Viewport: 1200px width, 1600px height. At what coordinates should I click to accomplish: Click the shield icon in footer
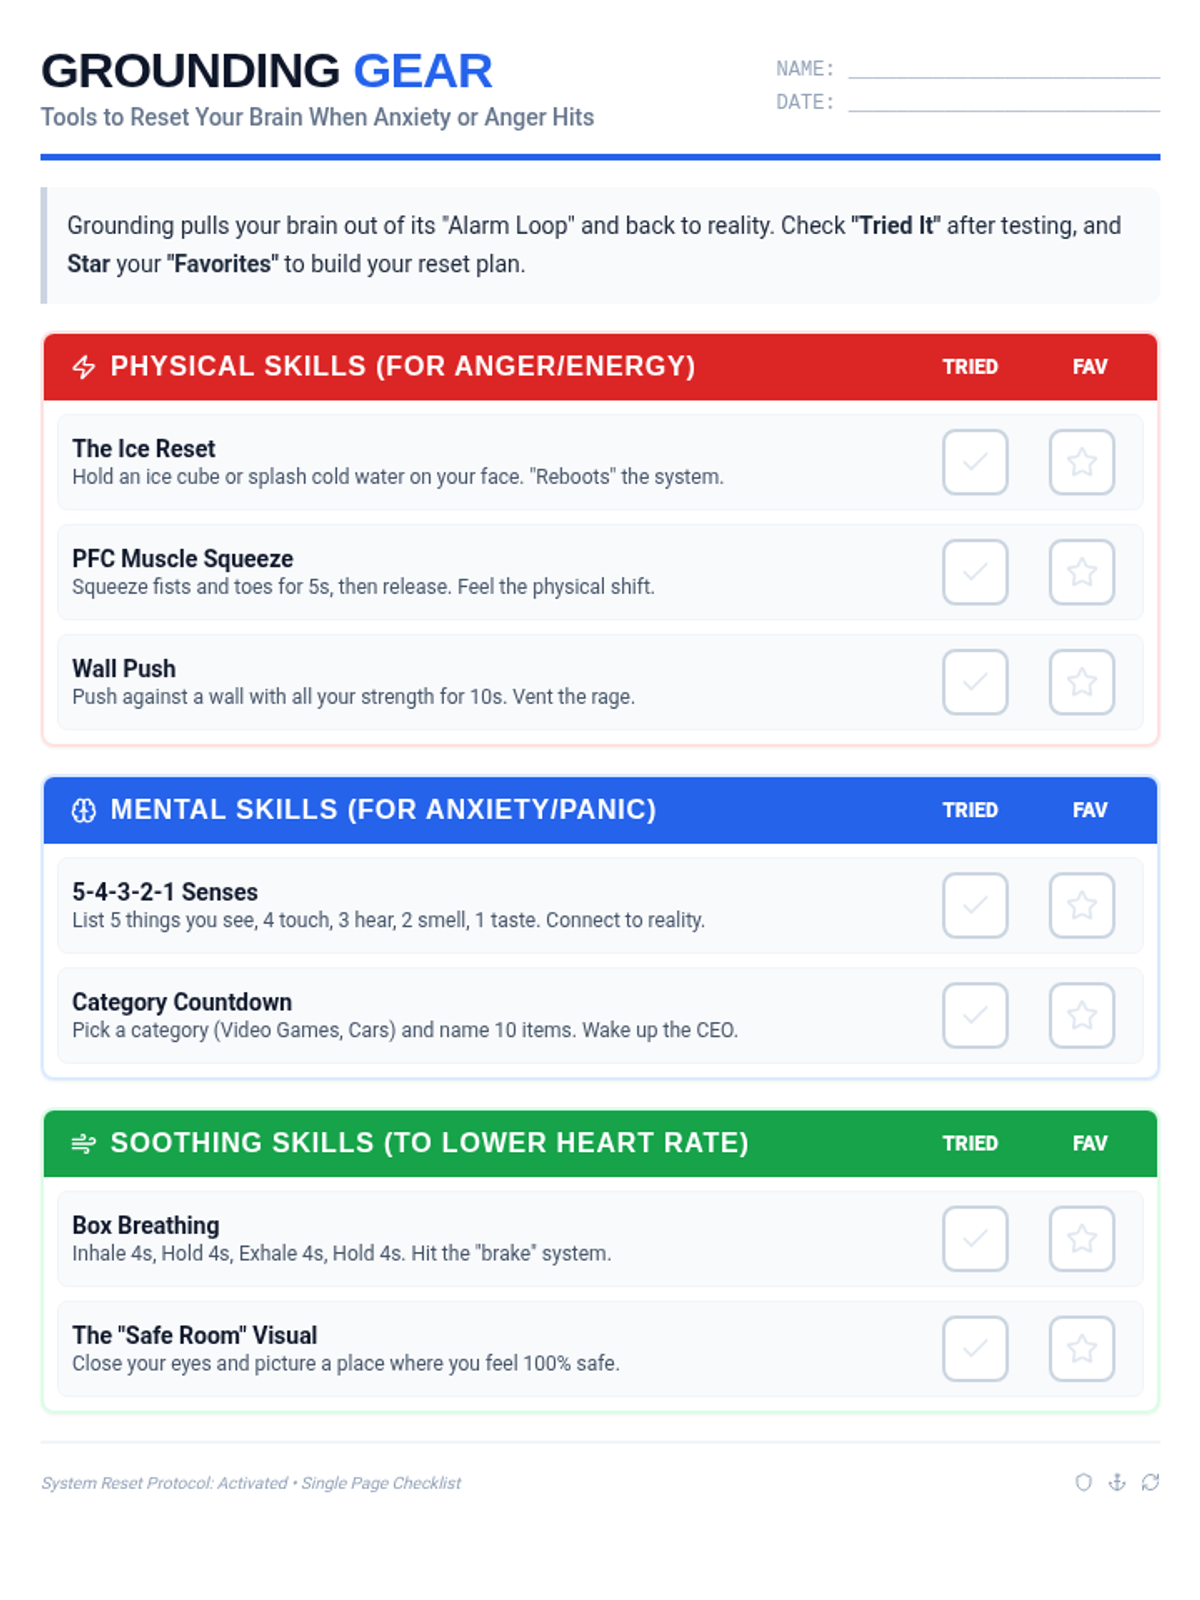[x=1083, y=1482]
